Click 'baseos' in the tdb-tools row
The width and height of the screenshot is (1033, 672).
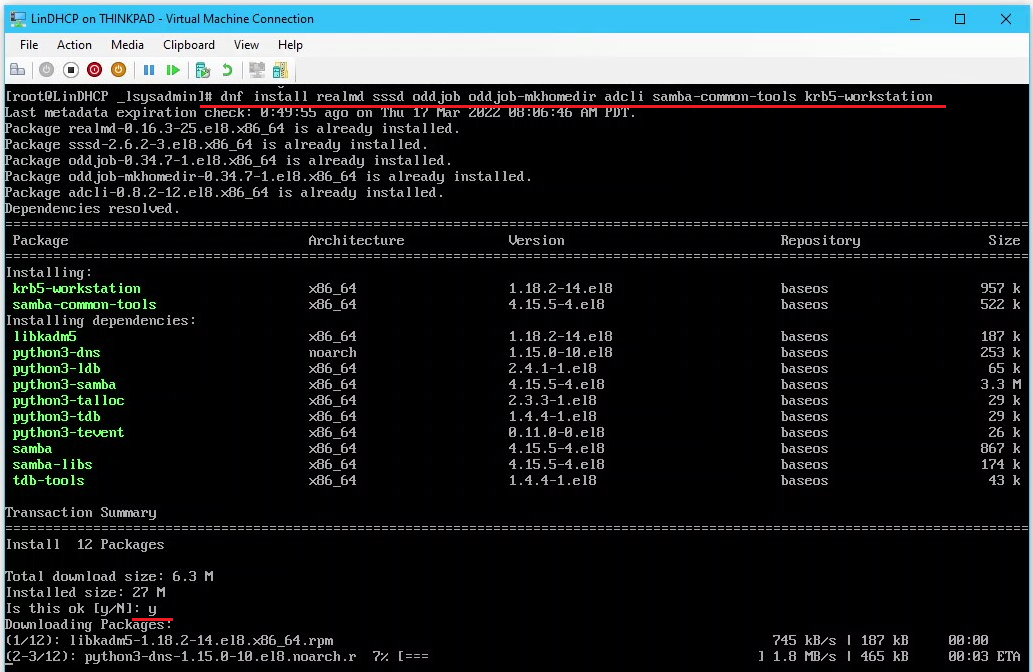coord(804,481)
